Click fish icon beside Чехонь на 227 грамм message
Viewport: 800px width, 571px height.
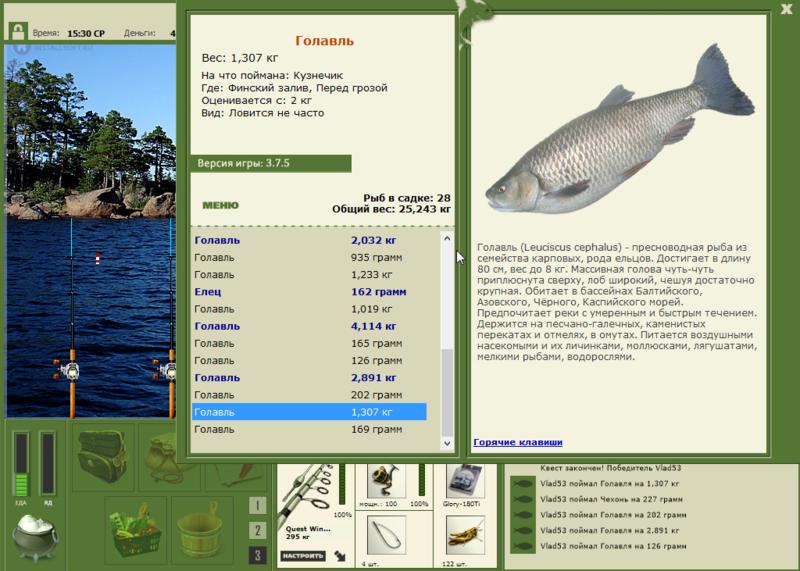[523, 499]
